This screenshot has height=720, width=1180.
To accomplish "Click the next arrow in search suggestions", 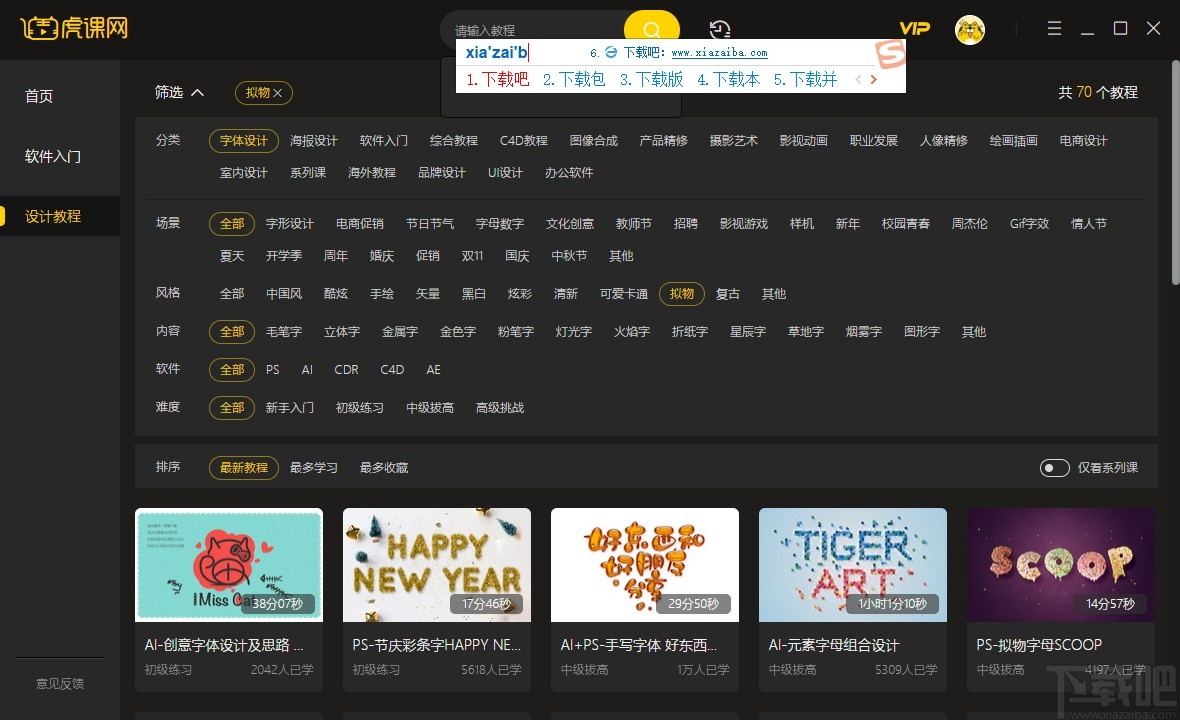I will click(x=873, y=78).
